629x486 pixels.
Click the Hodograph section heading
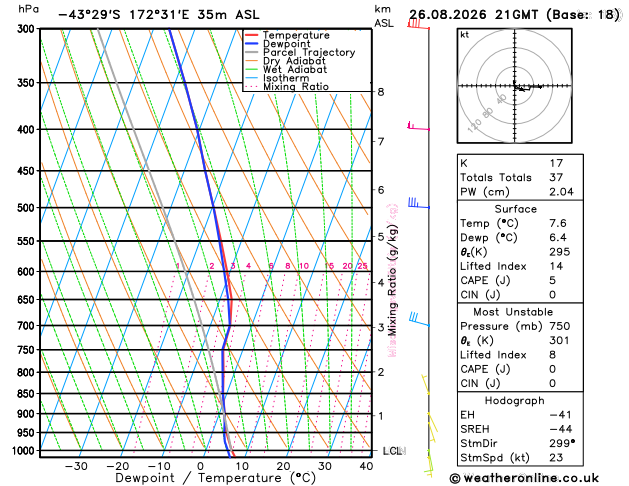515,401
